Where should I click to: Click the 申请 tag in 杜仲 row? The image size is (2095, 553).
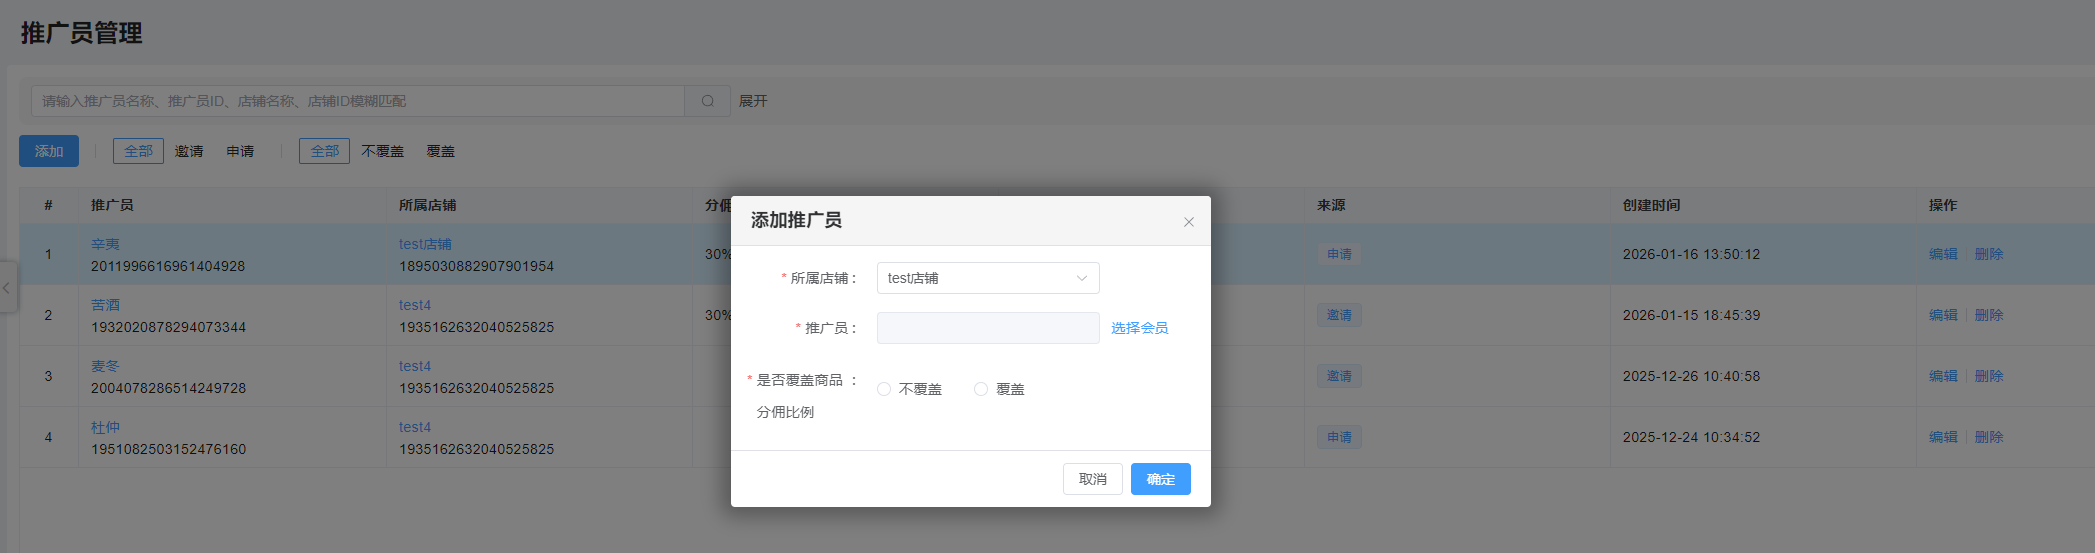(x=1339, y=437)
